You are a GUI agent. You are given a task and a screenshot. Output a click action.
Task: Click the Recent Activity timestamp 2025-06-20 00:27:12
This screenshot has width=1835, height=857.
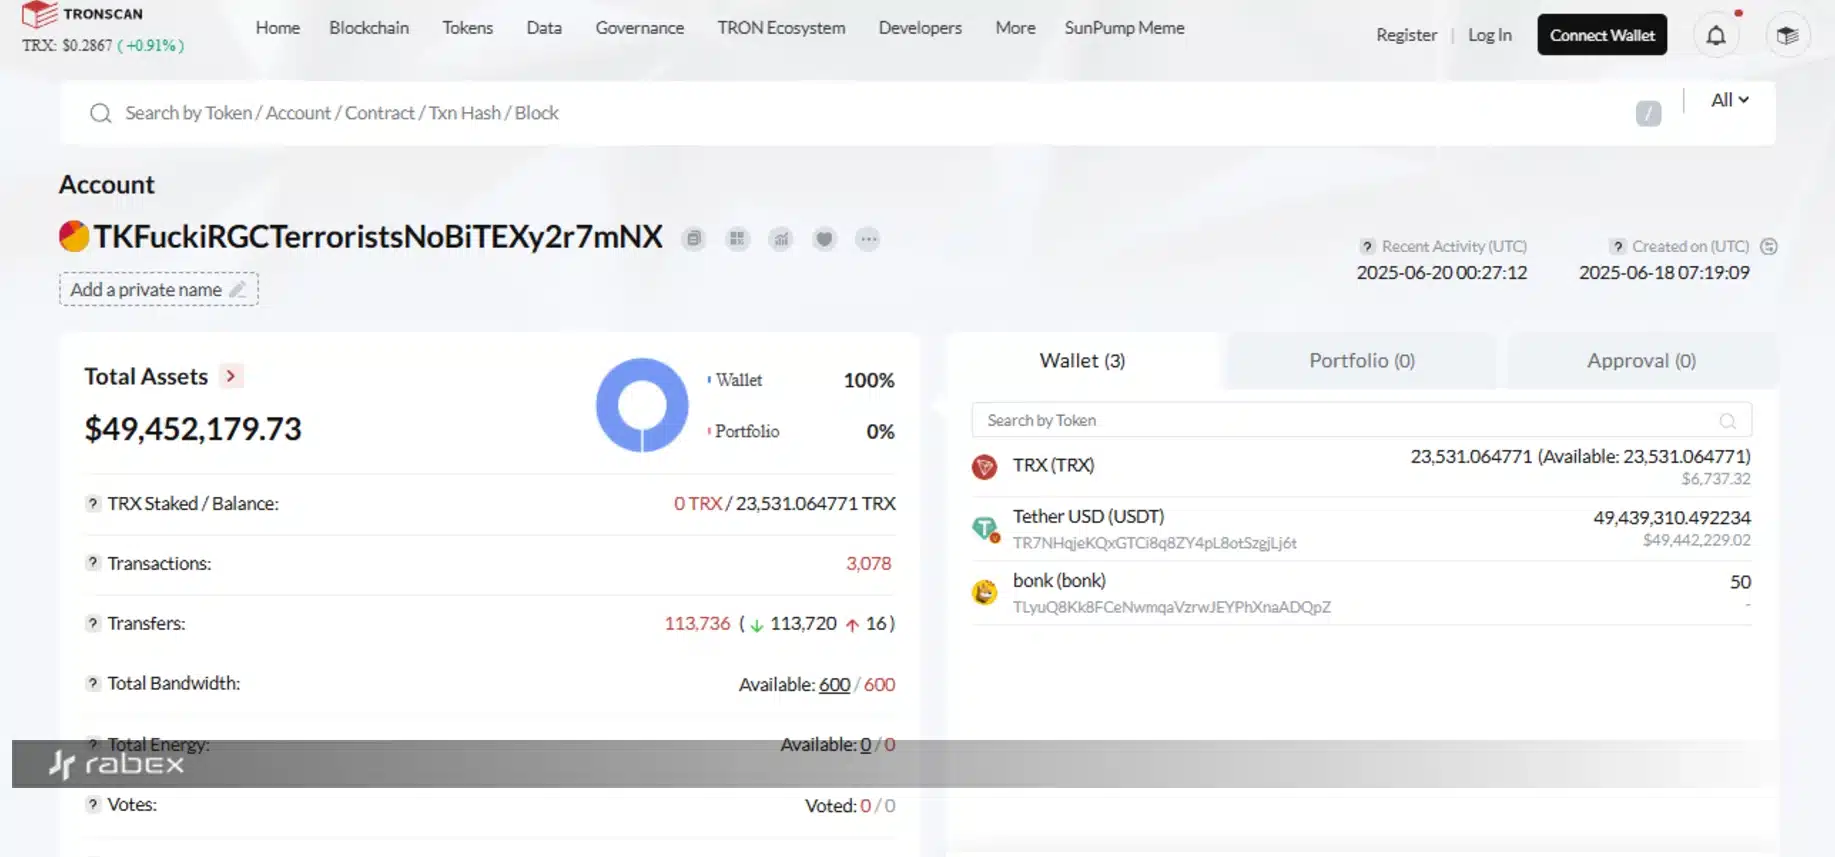click(1442, 273)
